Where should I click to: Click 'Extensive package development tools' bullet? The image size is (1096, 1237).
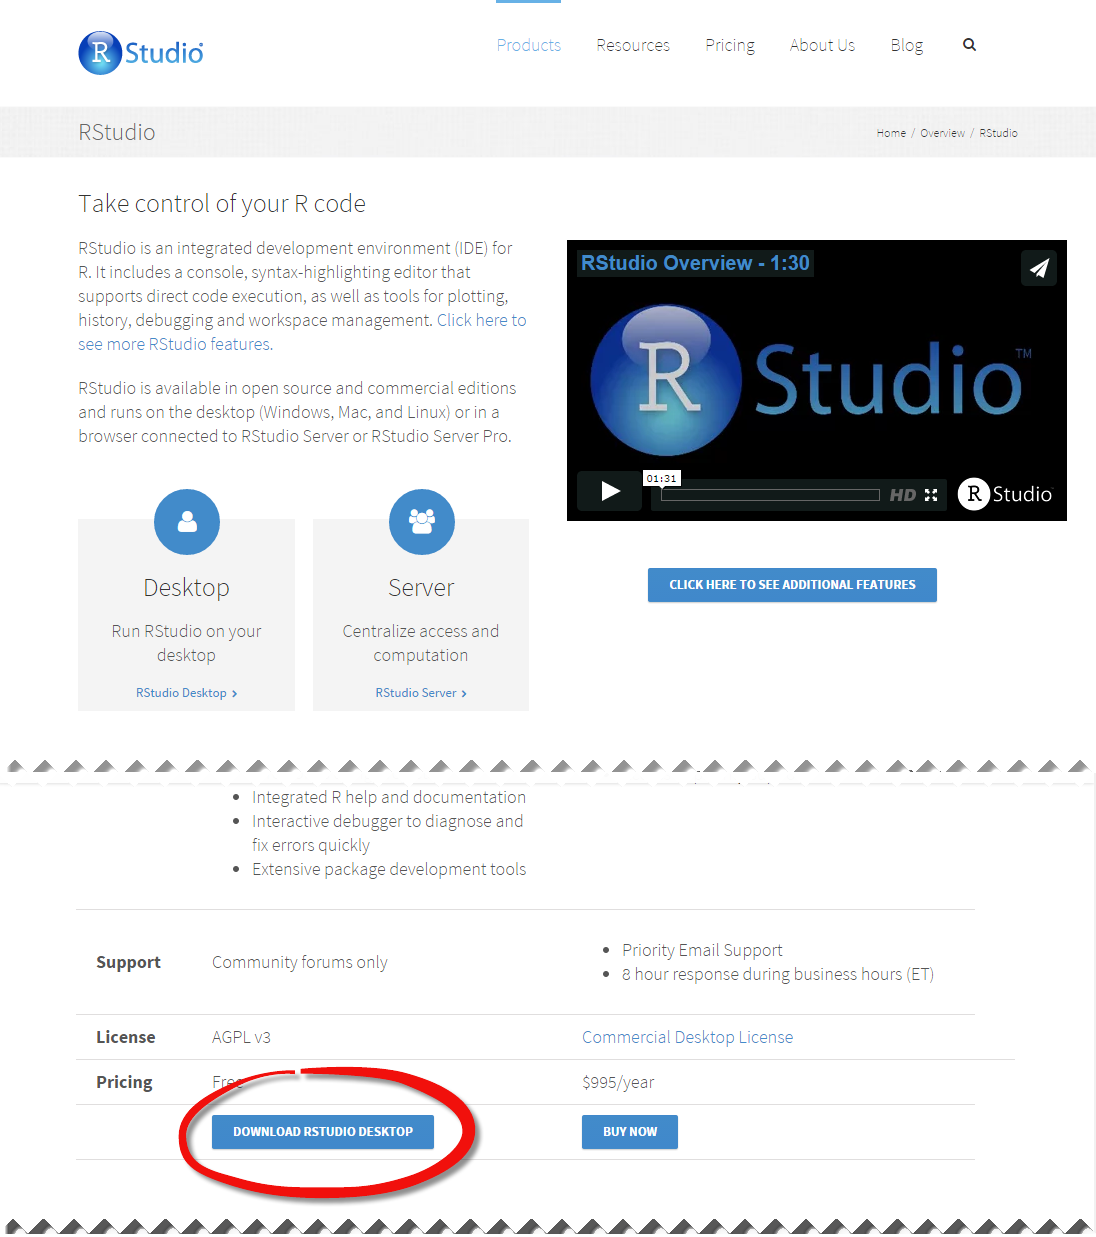(389, 869)
